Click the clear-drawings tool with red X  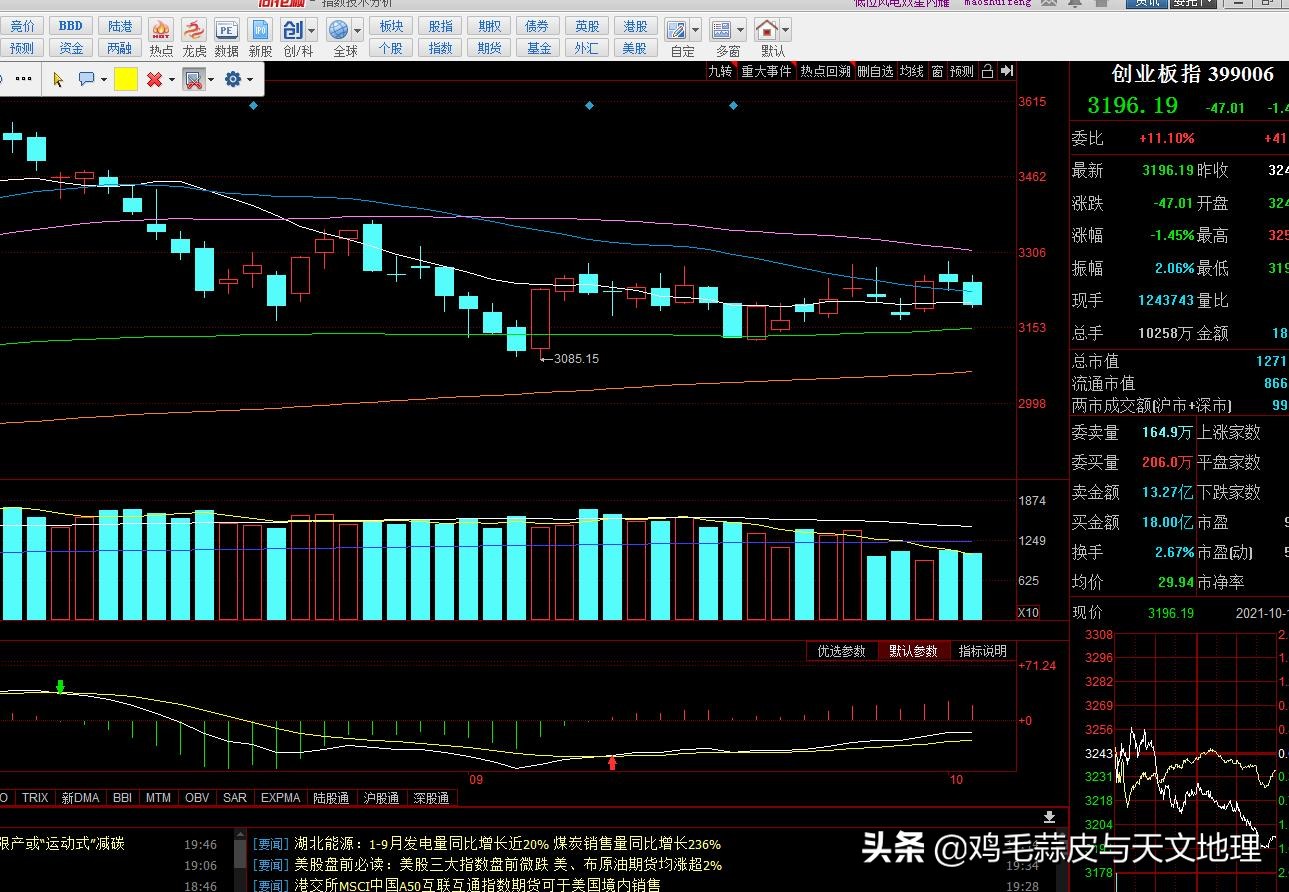click(194, 79)
